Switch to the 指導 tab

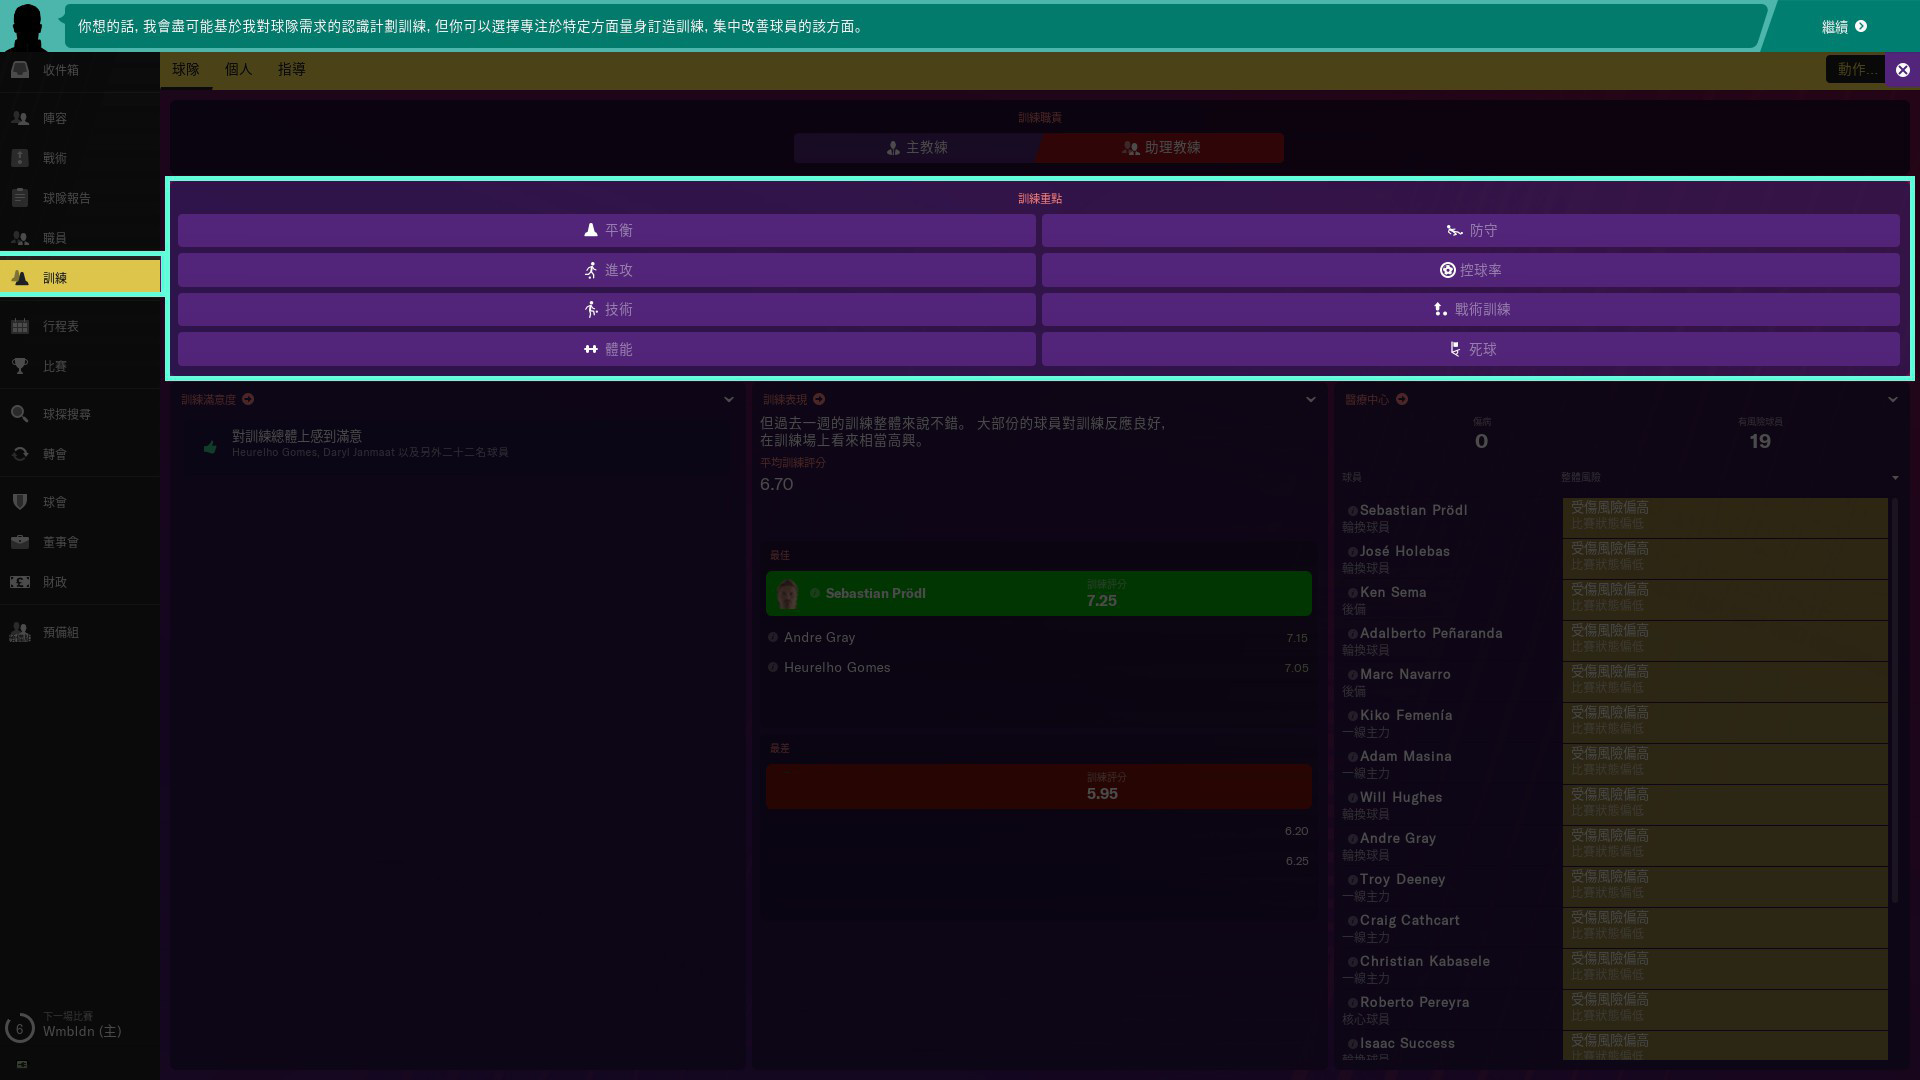tap(291, 69)
